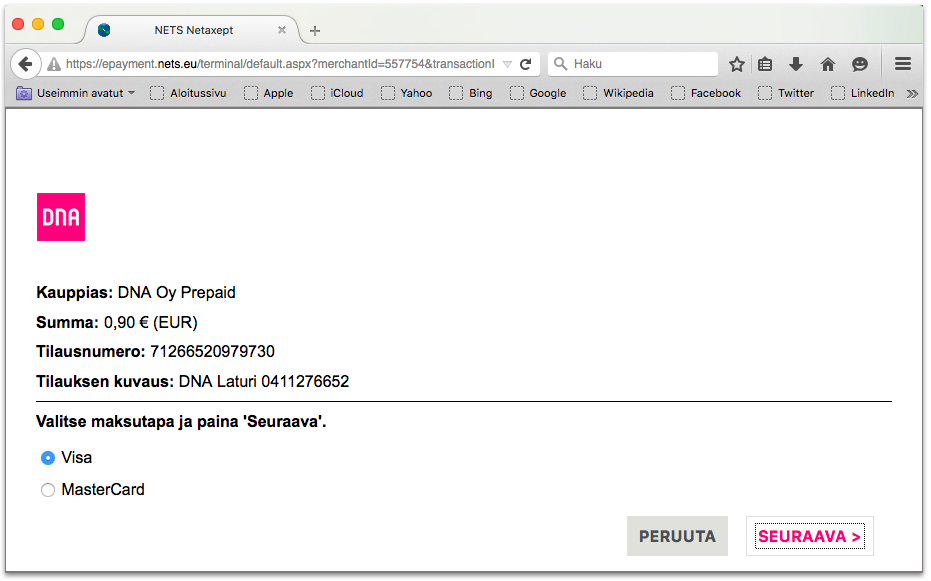Click the browser back arrow button
Image resolution: width=931 pixels, height=581 pixels.
[x=26, y=64]
